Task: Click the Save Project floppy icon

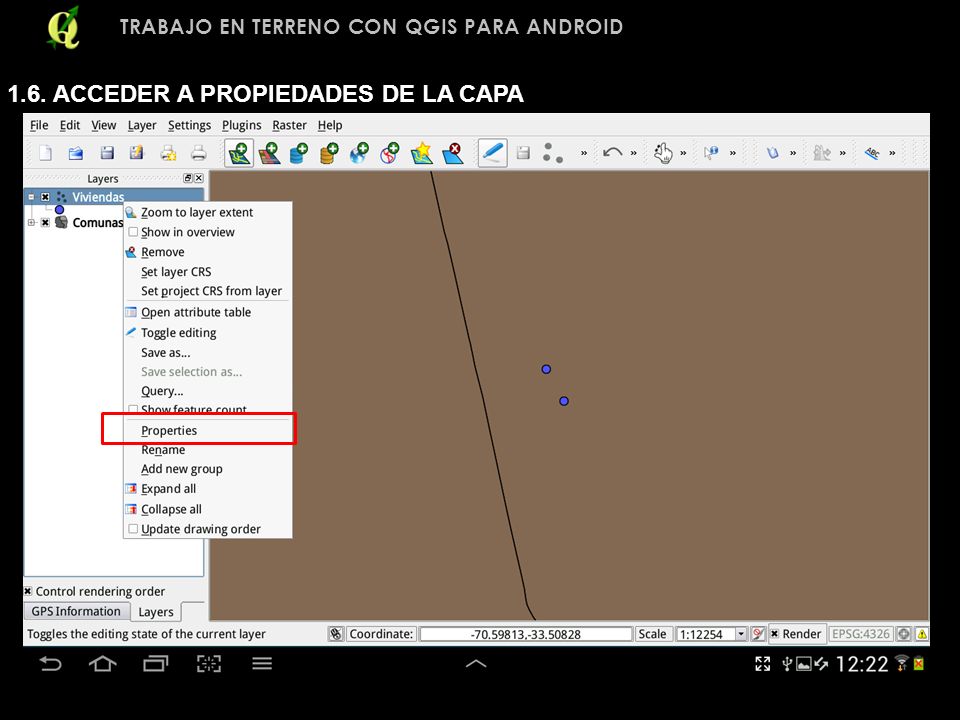Action: (x=107, y=152)
